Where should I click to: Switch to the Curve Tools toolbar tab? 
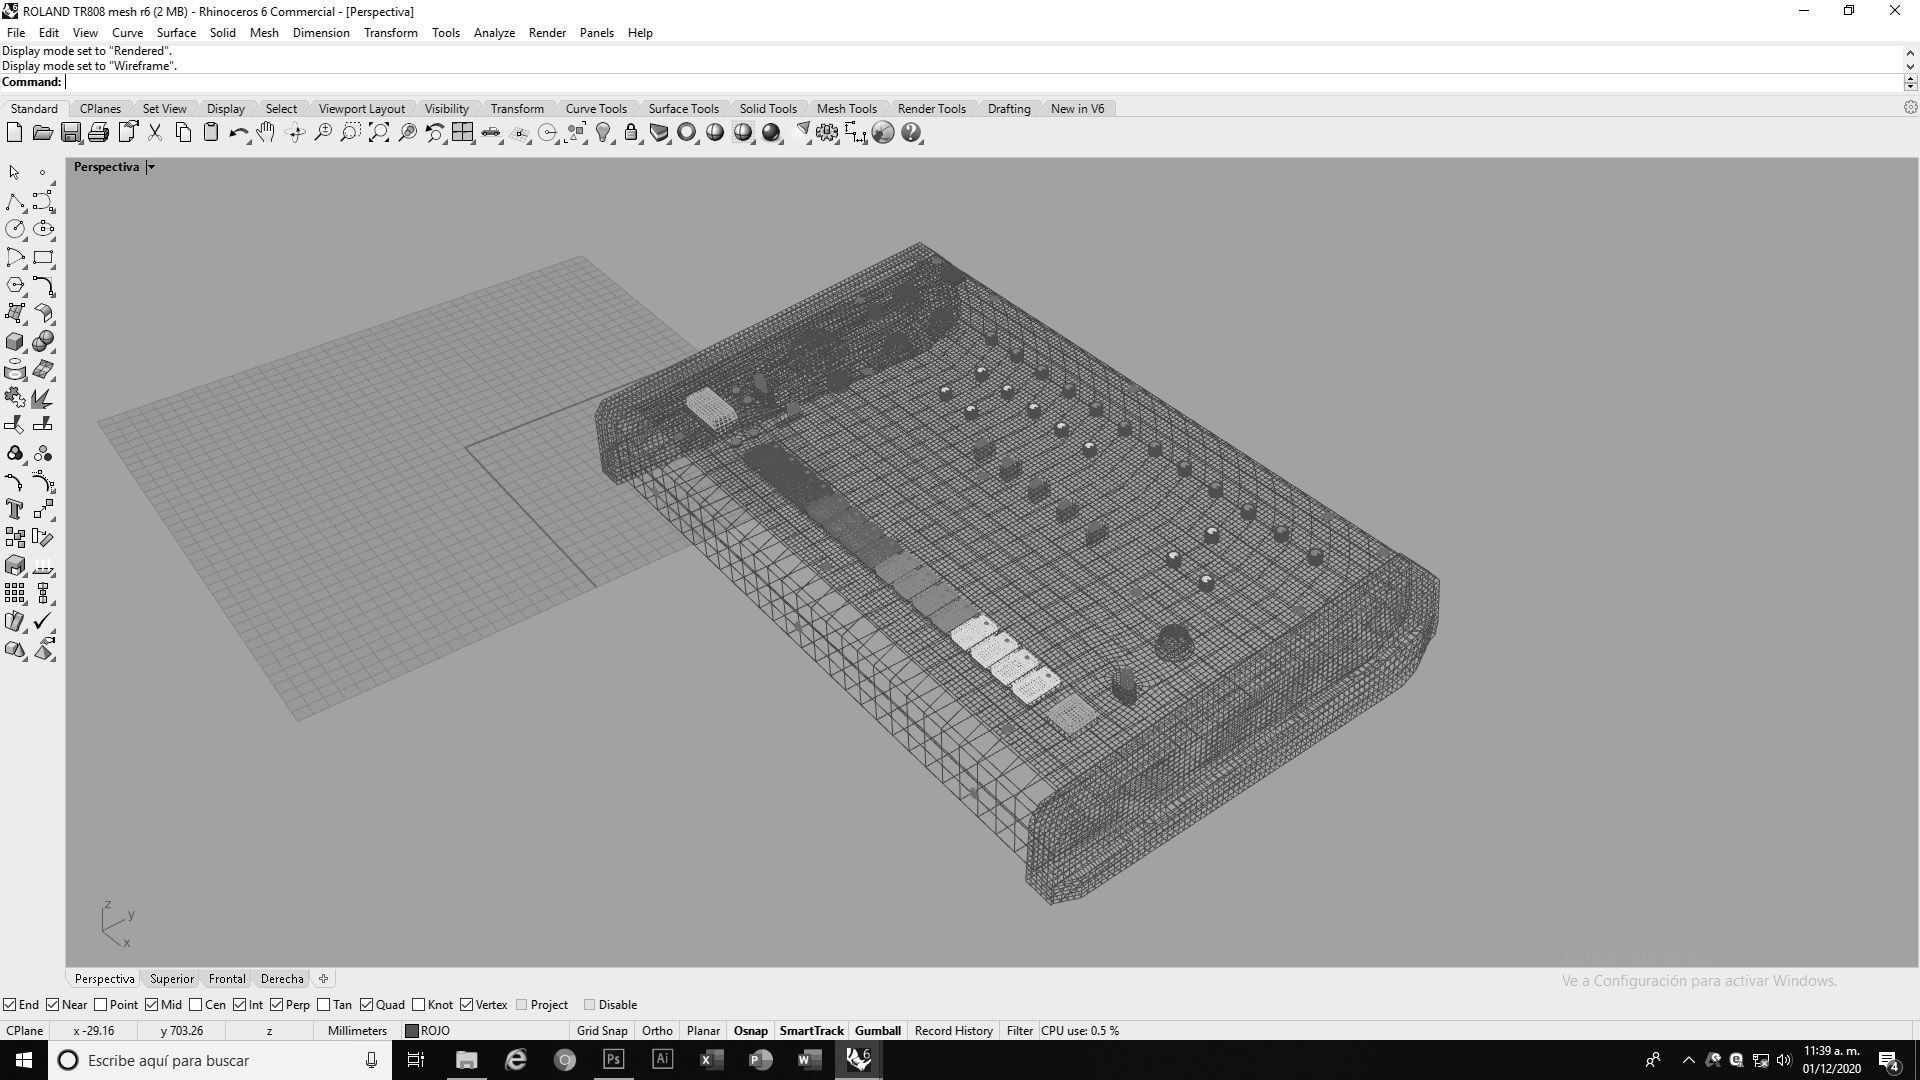pyautogui.click(x=596, y=109)
